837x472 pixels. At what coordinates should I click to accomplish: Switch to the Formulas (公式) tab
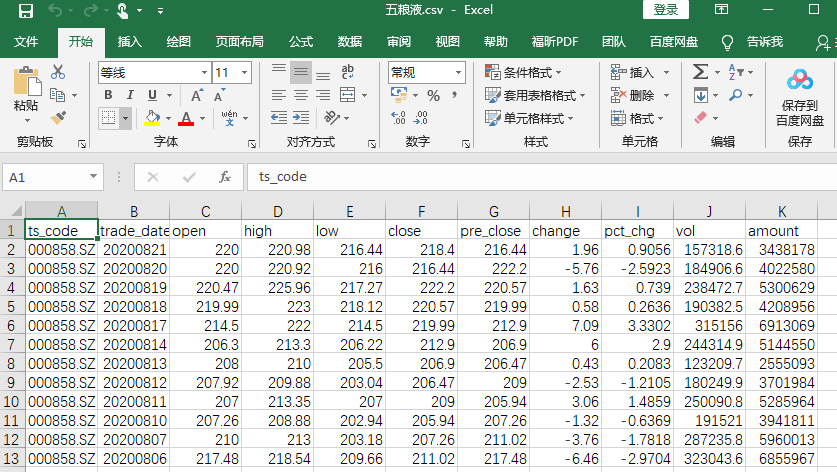pos(301,42)
